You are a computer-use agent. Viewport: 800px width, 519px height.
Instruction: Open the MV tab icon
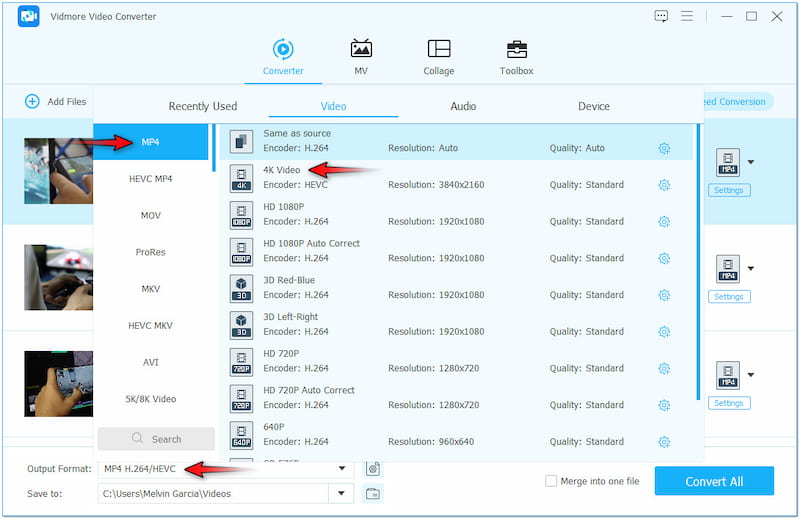point(361,49)
